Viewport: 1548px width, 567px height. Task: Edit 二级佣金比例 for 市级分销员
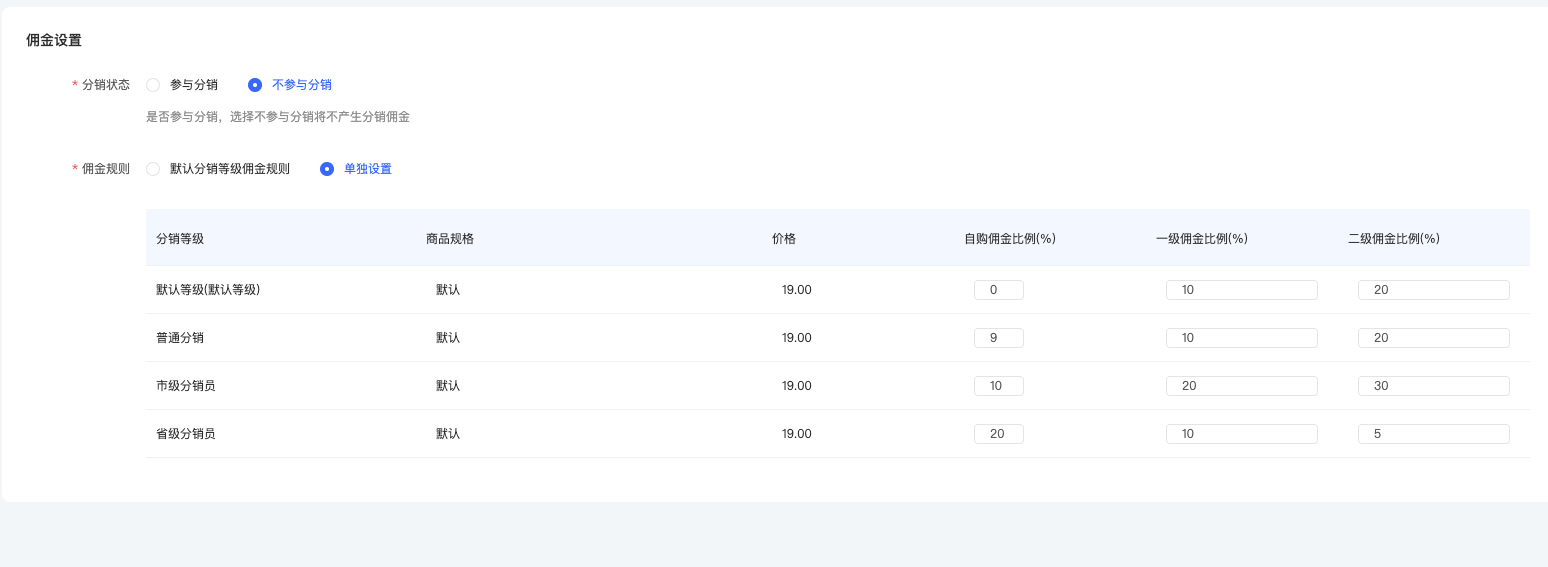coord(1433,386)
